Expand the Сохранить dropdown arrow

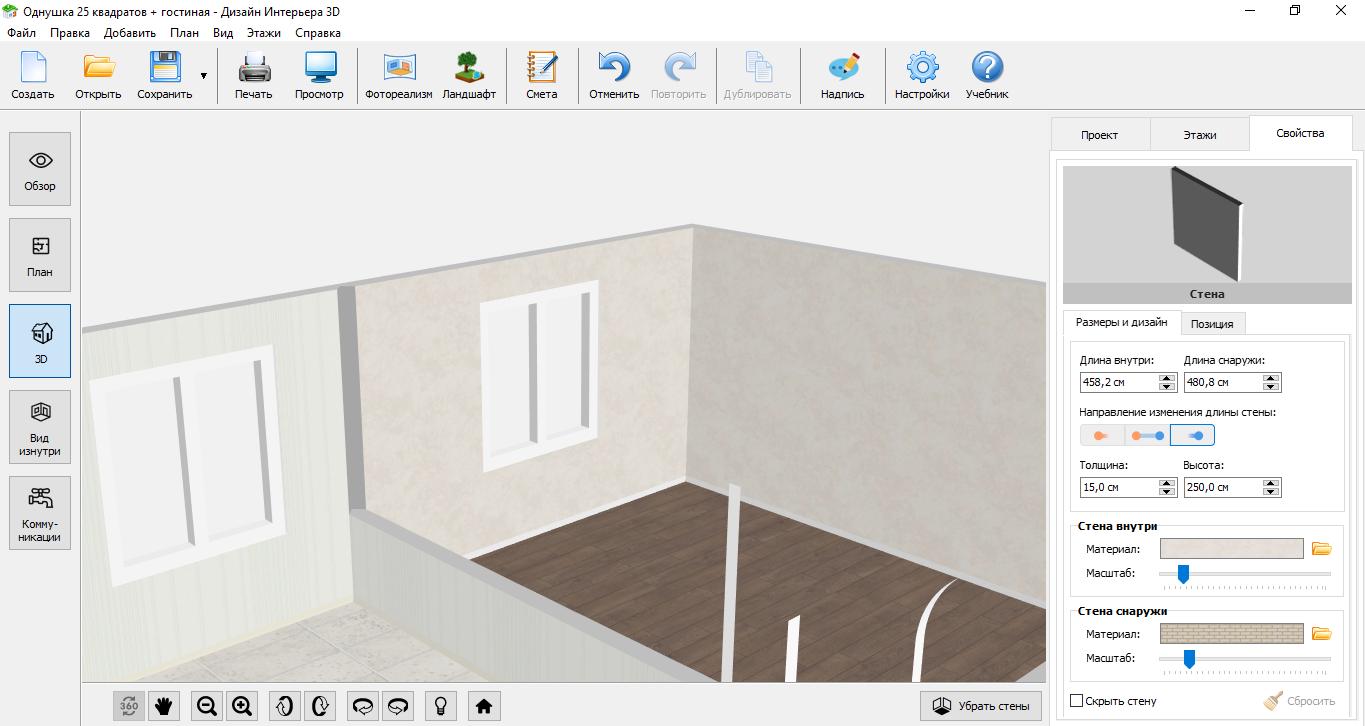[204, 76]
